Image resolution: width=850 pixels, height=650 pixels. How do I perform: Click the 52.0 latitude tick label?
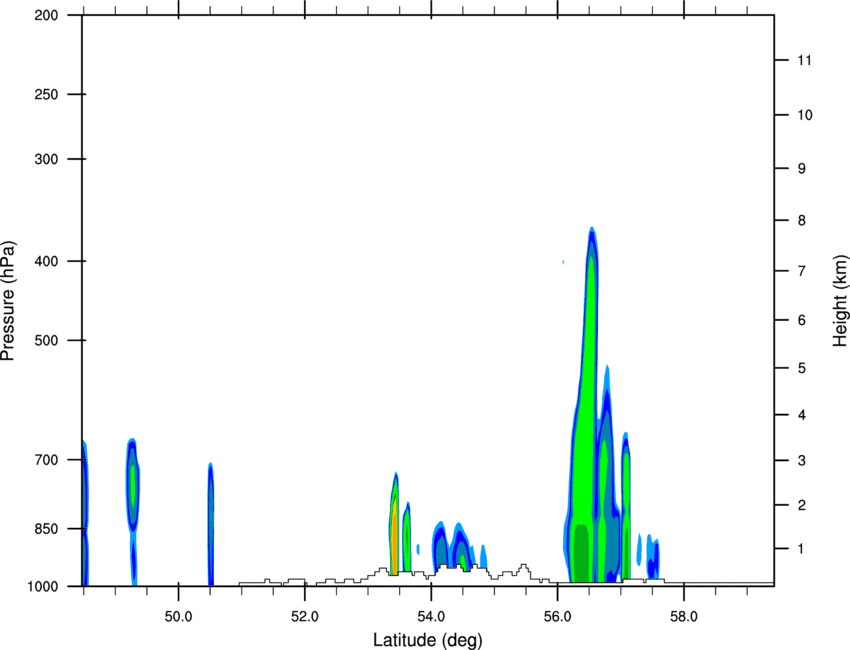click(305, 617)
